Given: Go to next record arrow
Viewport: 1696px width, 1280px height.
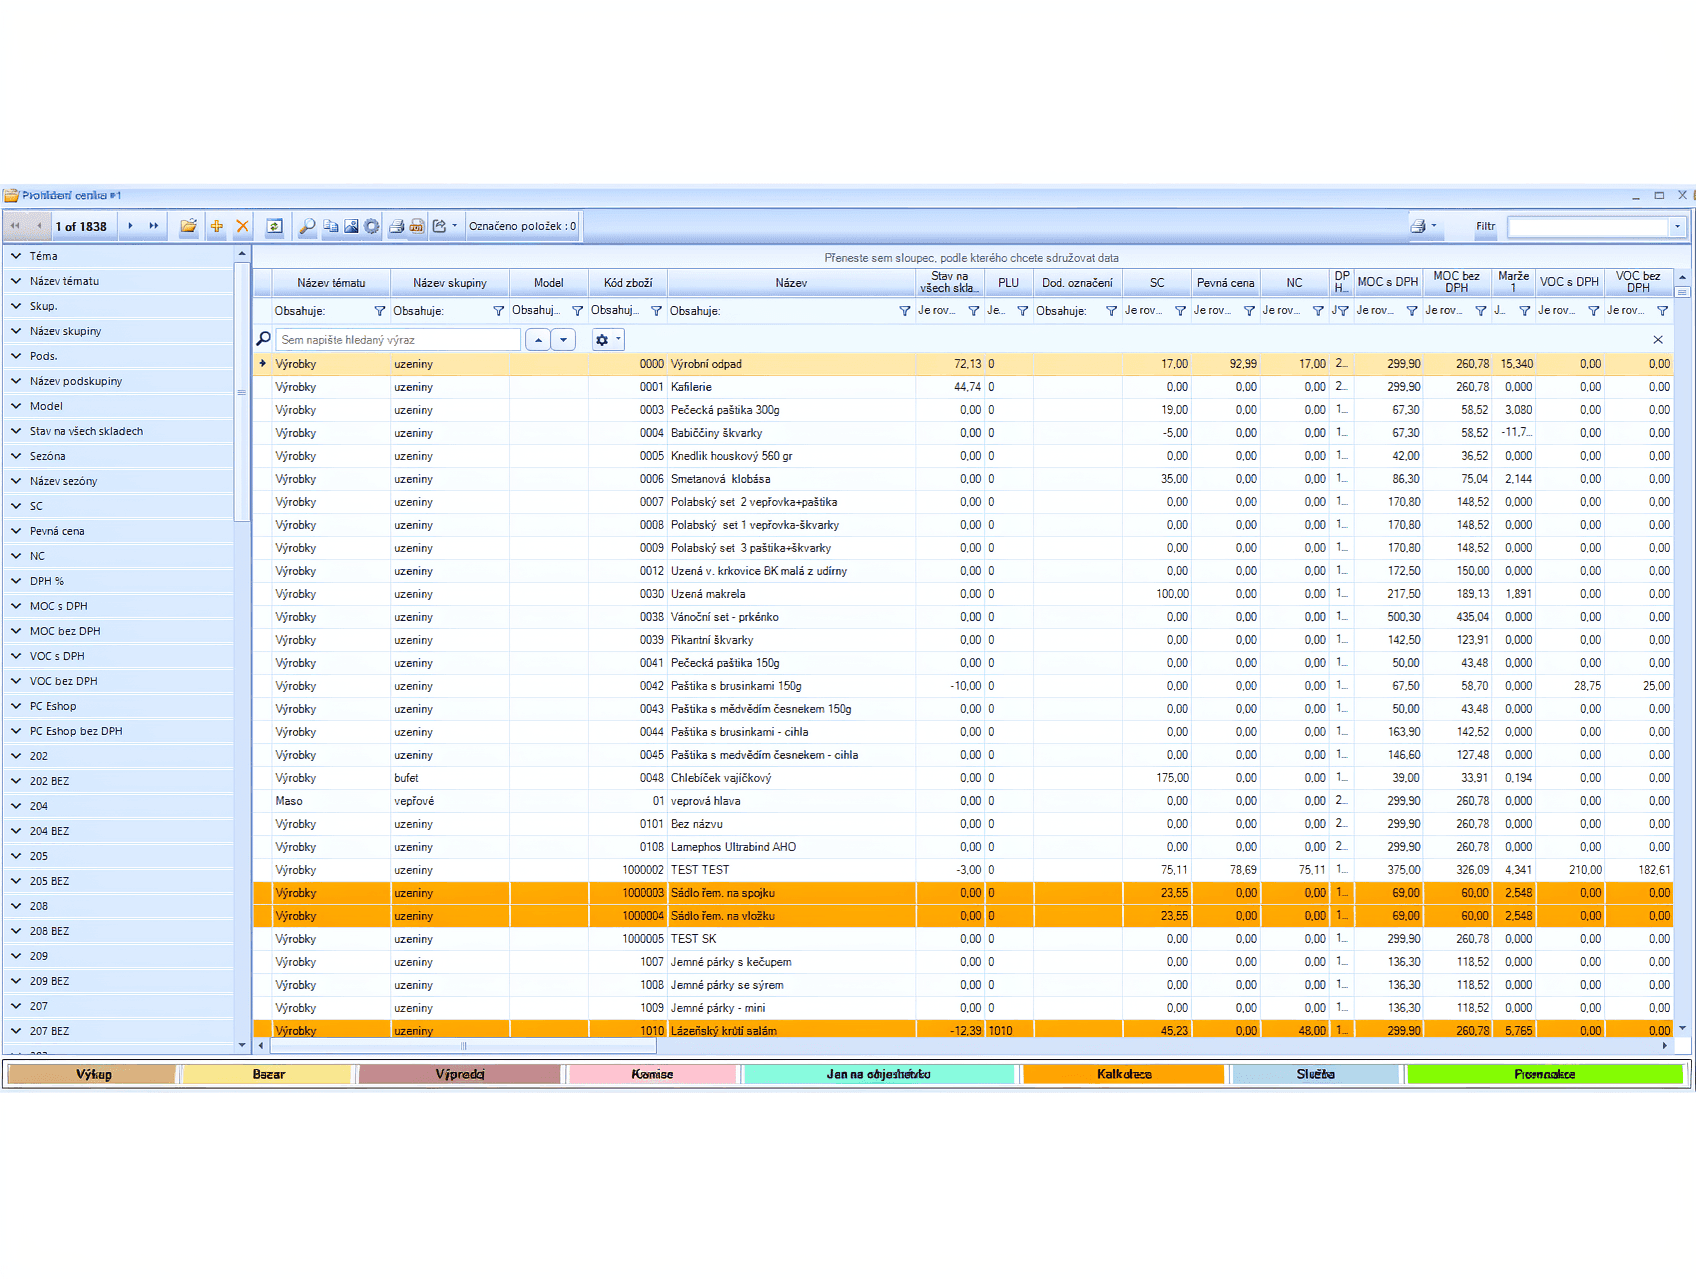Looking at the screenshot, I should click(131, 226).
